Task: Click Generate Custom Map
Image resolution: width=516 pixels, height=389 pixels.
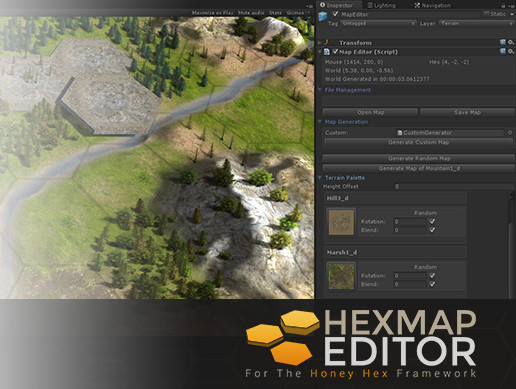Action: pyautogui.click(x=418, y=142)
